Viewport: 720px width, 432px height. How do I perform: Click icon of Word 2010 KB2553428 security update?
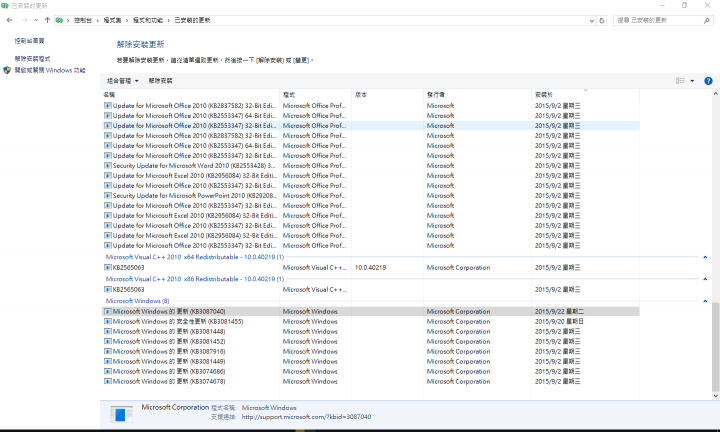pos(108,165)
